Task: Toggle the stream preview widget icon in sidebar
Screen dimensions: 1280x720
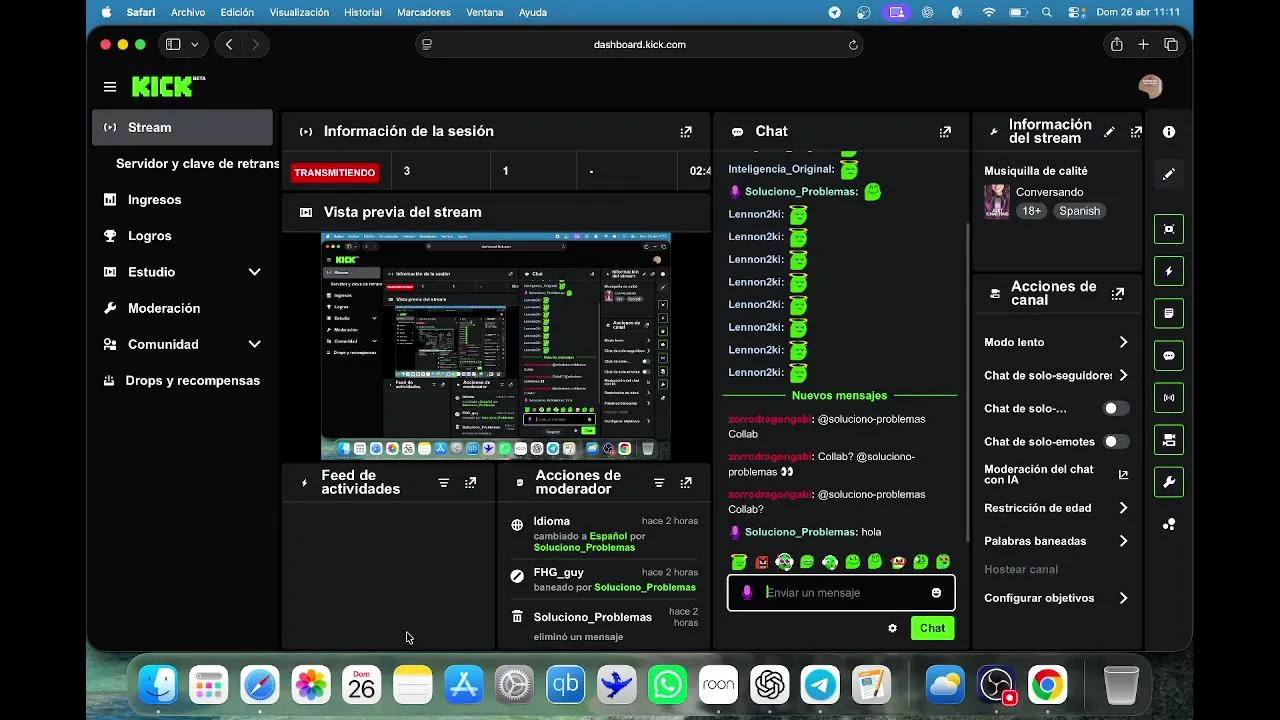Action: coord(1169,229)
